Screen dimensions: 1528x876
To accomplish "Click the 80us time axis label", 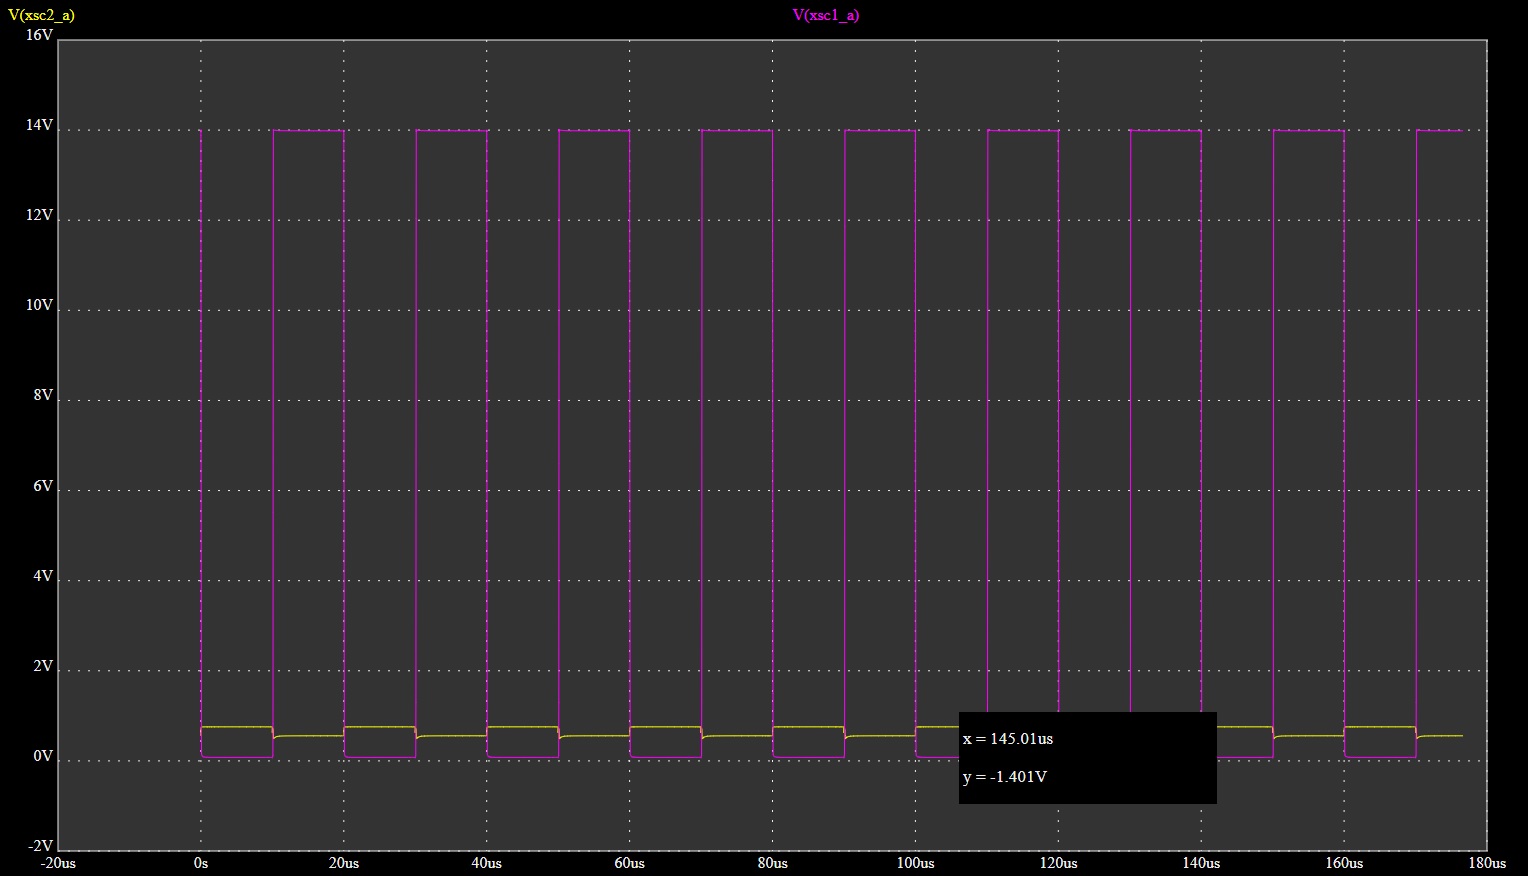I will 773,863.
